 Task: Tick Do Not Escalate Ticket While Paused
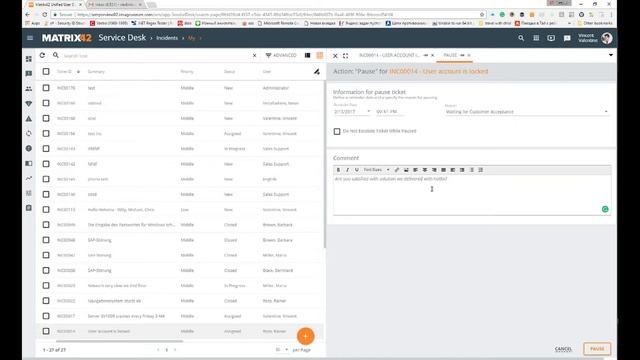[337, 131]
